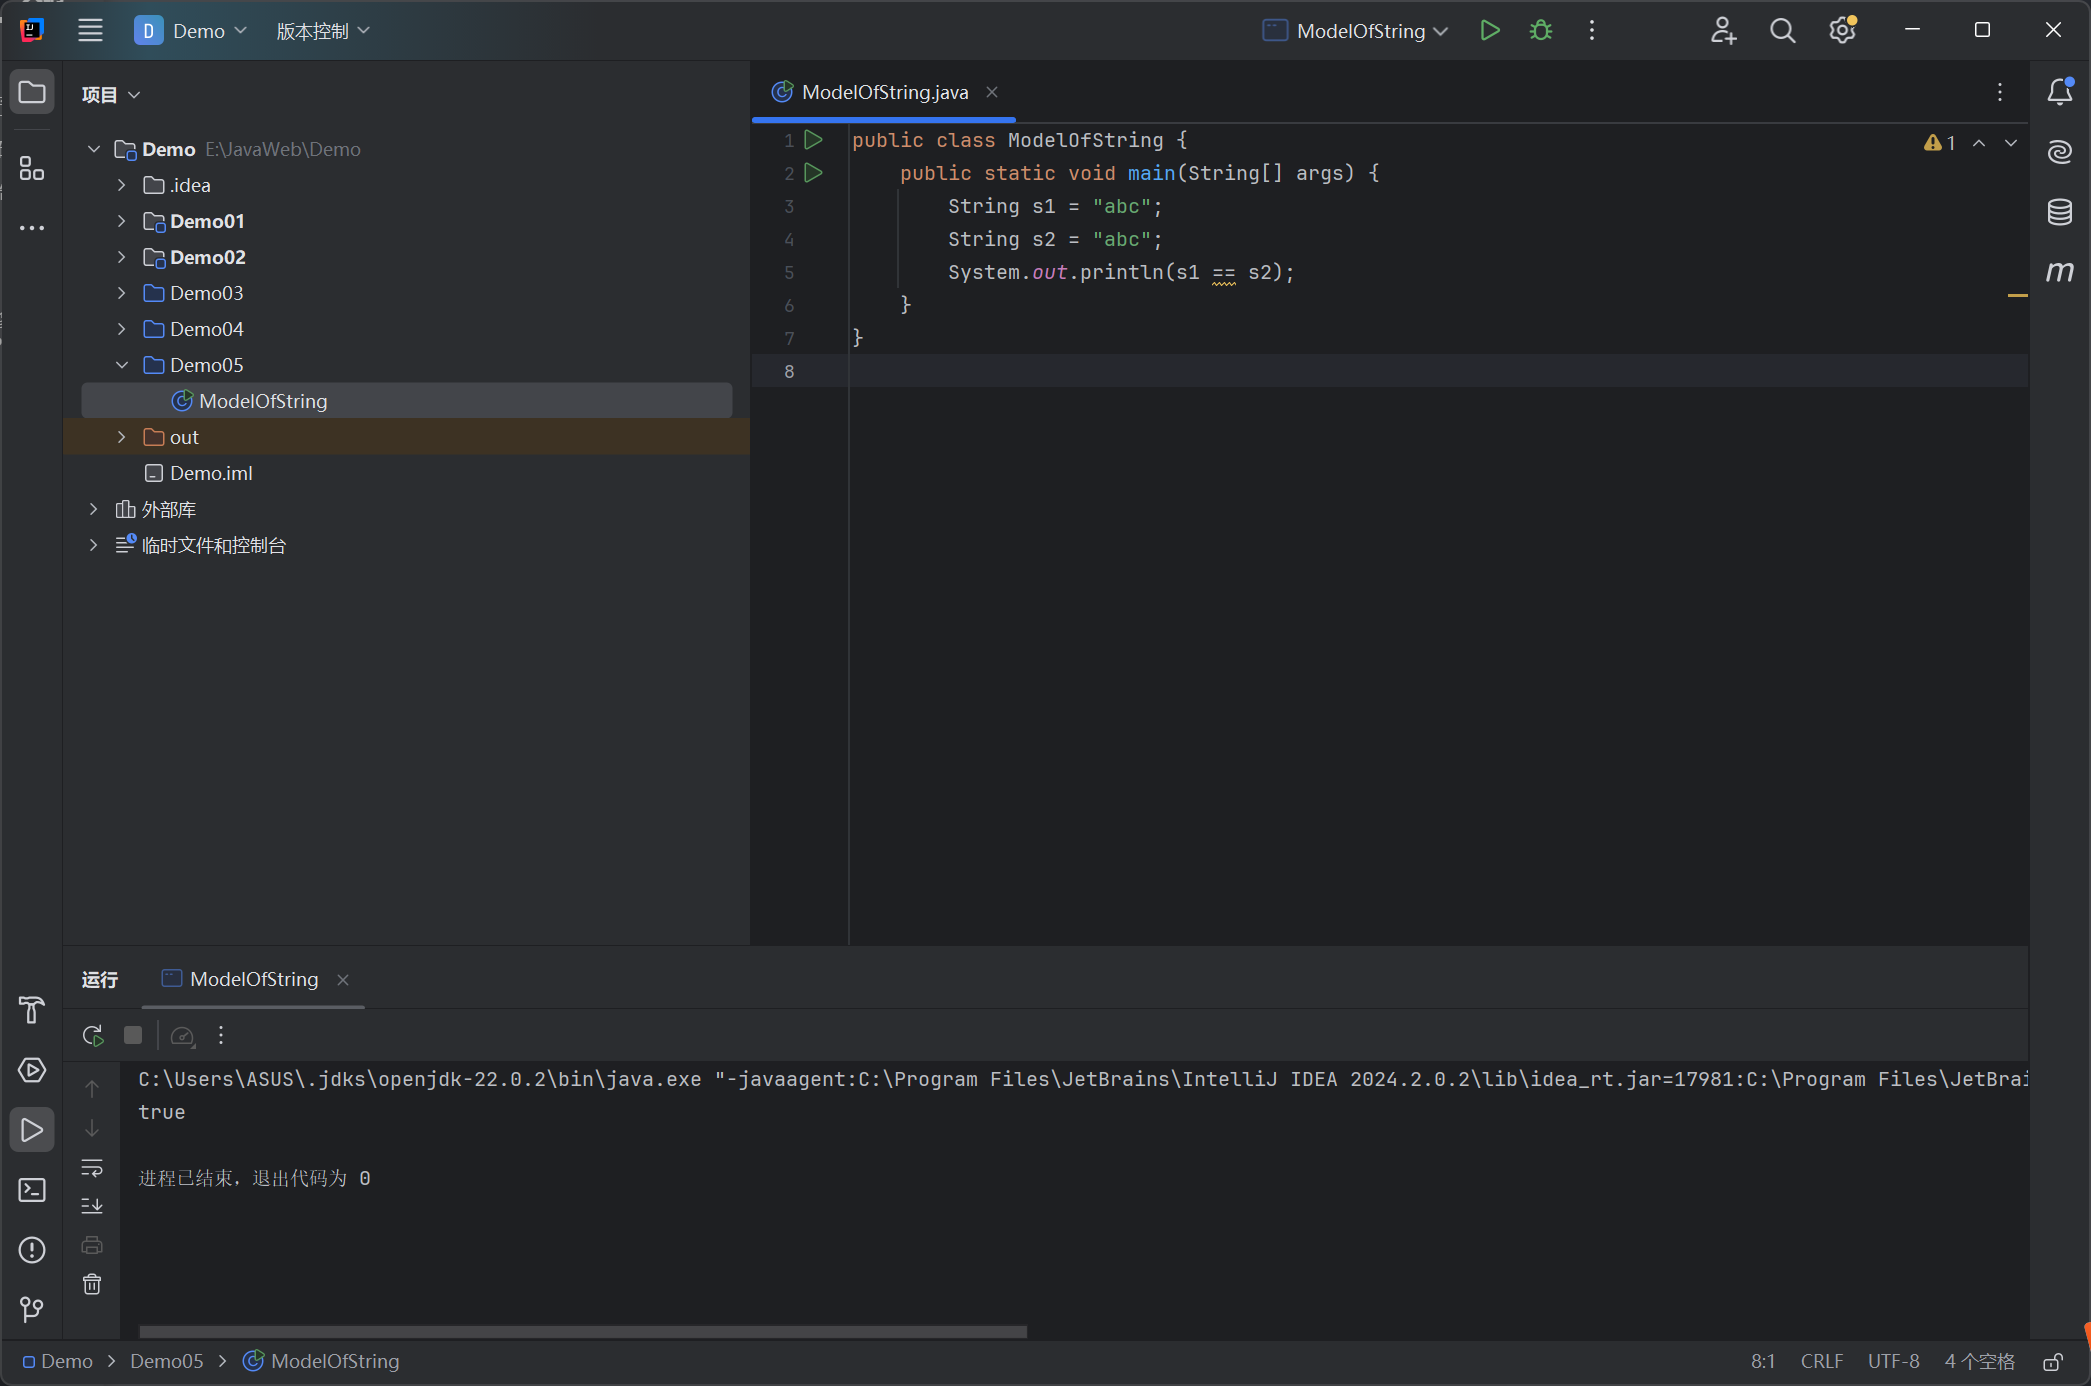Image resolution: width=2091 pixels, height=1386 pixels.
Task: Collapse the Demo05 folder
Action: (122, 365)
